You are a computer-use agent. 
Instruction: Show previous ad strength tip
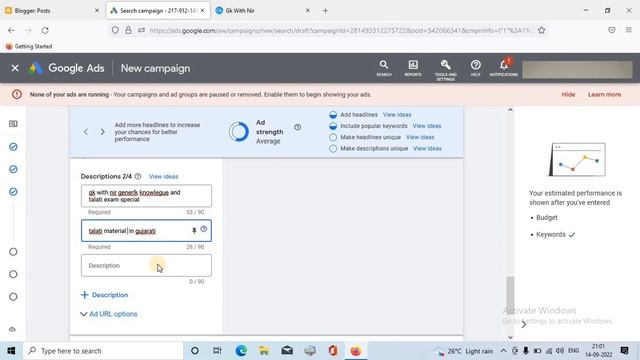[86, 132]
